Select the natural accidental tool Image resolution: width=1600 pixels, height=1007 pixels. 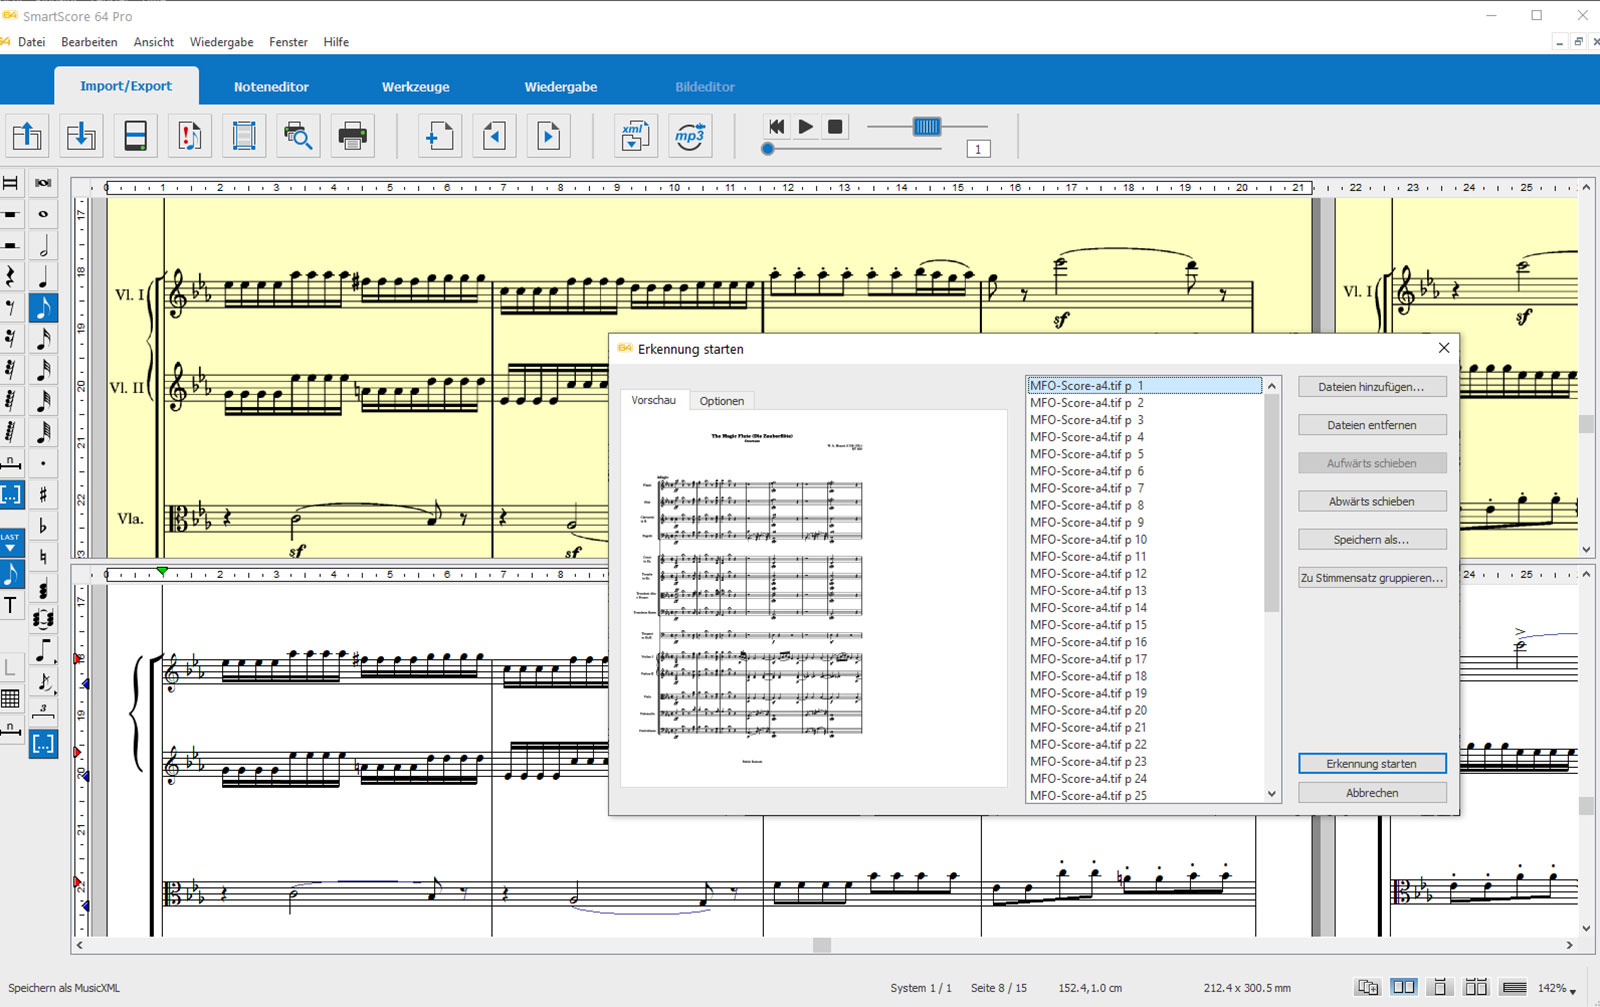coord(43,556)
